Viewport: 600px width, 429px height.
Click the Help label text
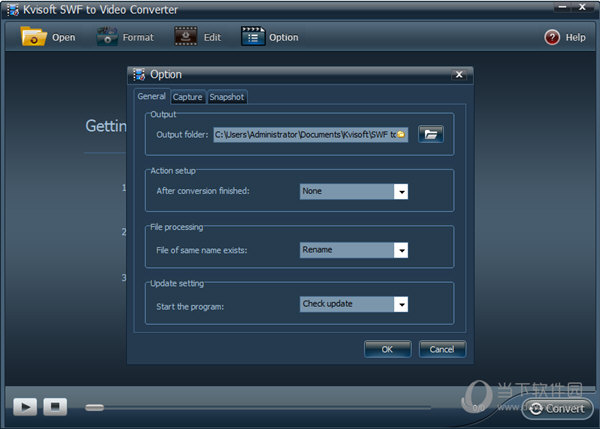click(576, 38)
